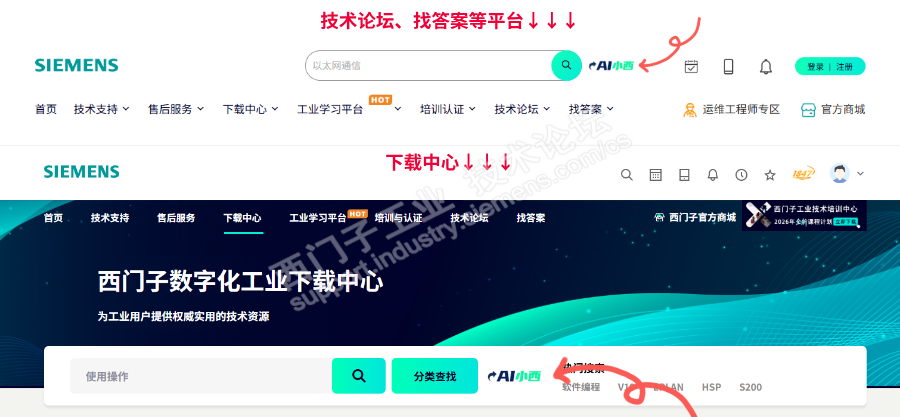Click the star favorites icon in download header
The image size is (900, 417).
pos(770,175)
